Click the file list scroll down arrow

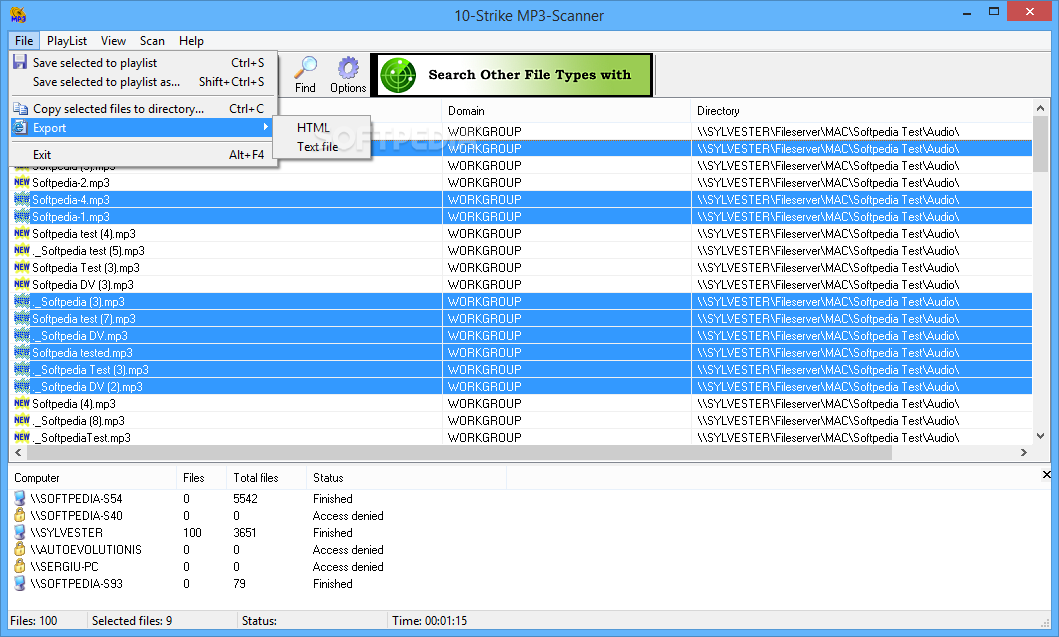1040,436
